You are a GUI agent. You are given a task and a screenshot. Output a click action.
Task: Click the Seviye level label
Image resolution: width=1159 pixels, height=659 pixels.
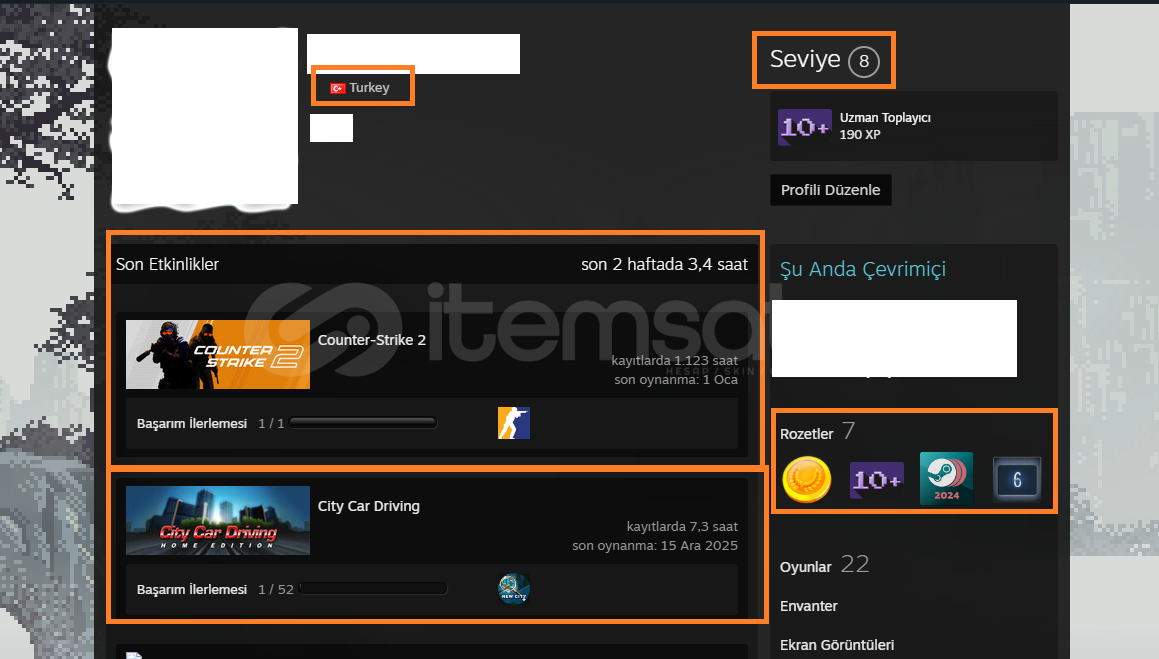pos(805,59)
